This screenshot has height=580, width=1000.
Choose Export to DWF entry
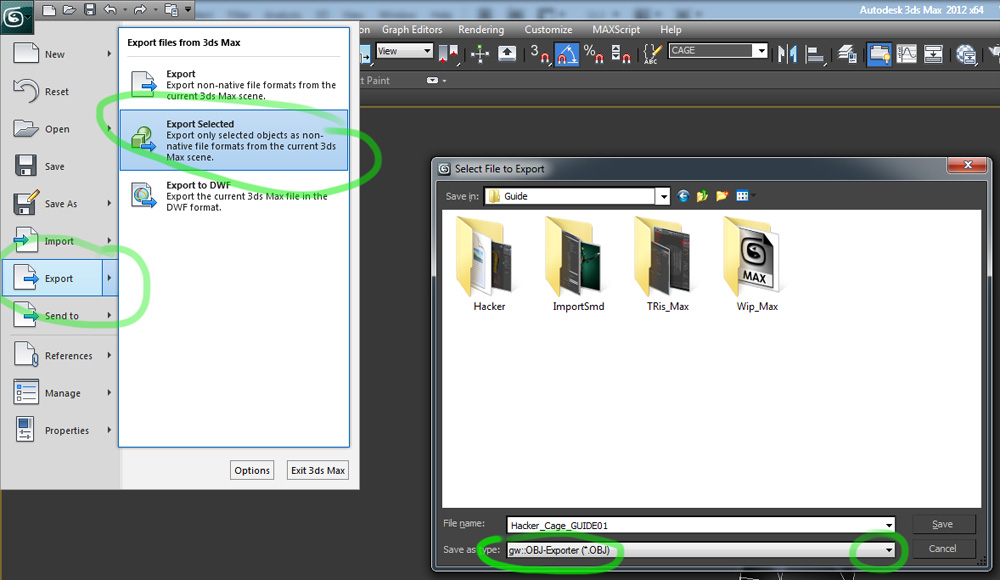[233, 195]
